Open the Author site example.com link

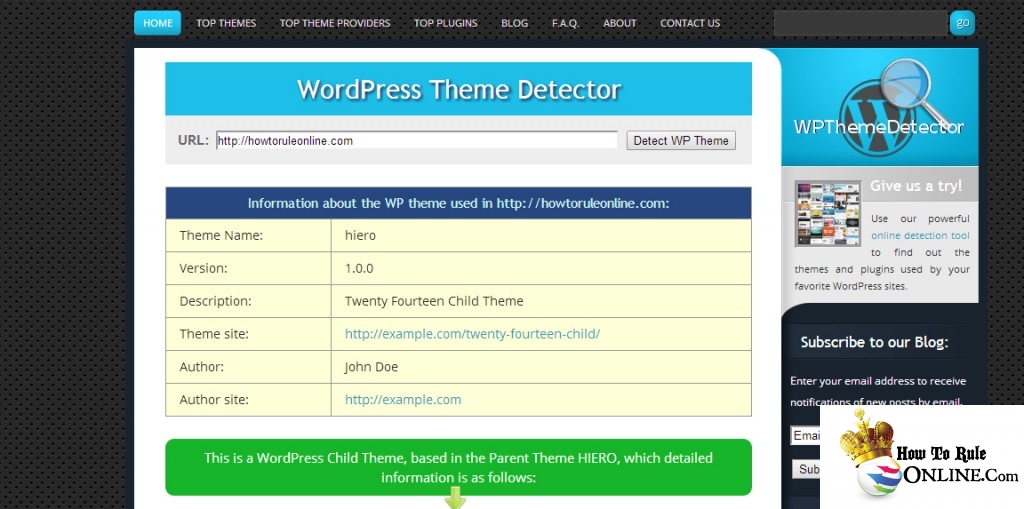coord(403,400)
